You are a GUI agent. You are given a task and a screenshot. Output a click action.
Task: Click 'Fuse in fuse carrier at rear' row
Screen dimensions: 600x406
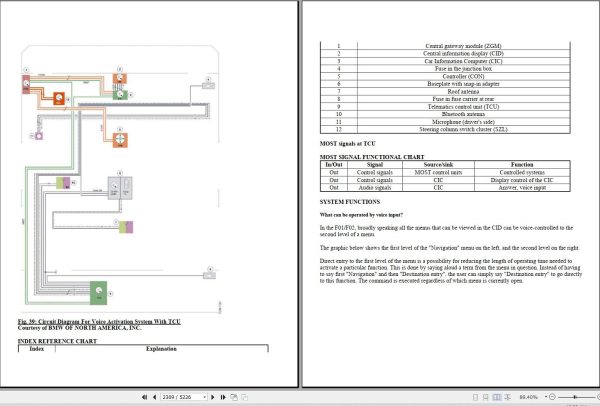445,99
